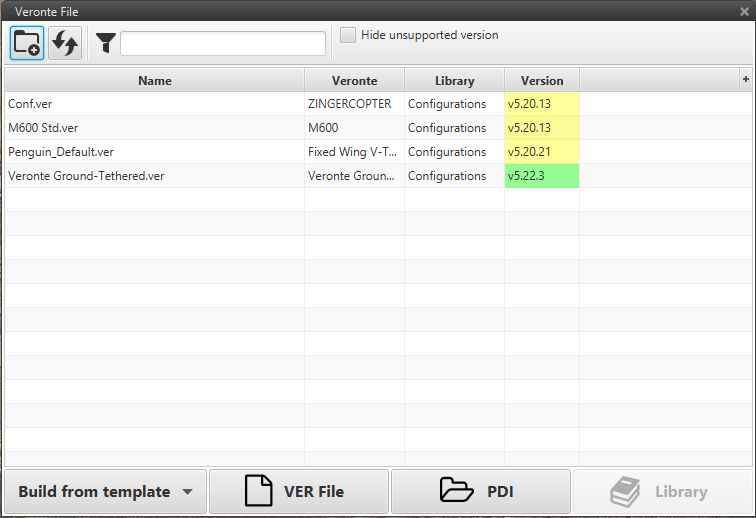
Task: Click the add folder icon
Action: tap(27, 43)
